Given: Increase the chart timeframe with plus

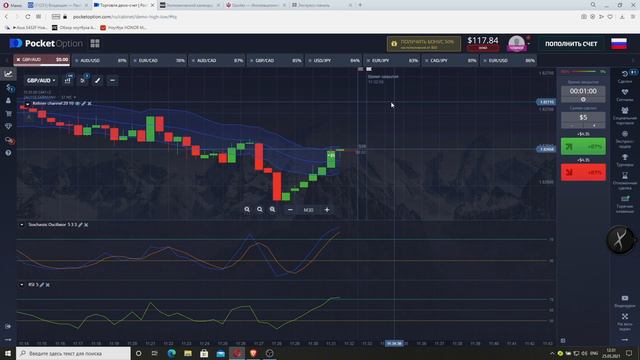Looking at the screenshot, I should point(327,210).
